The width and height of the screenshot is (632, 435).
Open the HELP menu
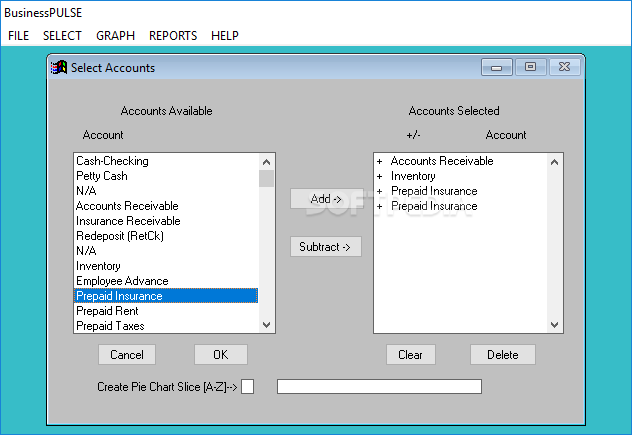tap(225, 35)
